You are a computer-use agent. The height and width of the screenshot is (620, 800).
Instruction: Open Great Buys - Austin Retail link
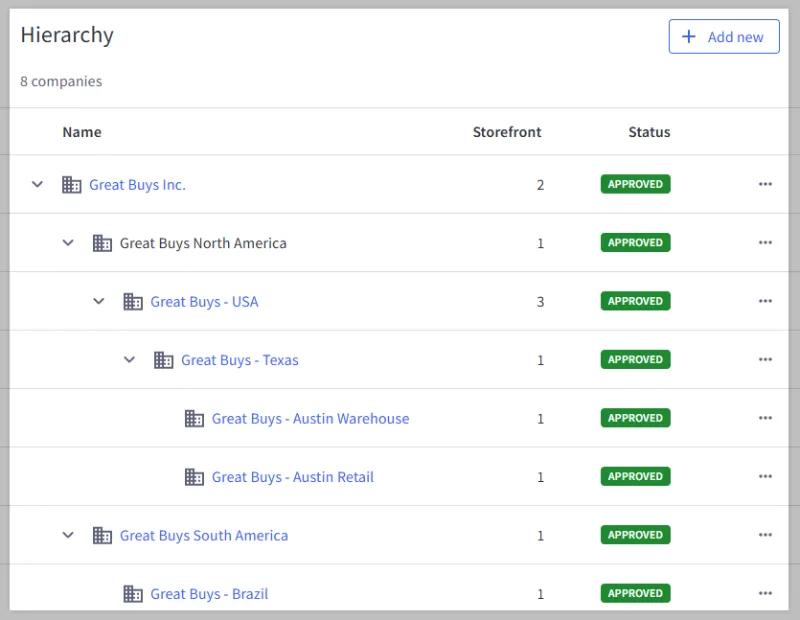coord(292,477)
